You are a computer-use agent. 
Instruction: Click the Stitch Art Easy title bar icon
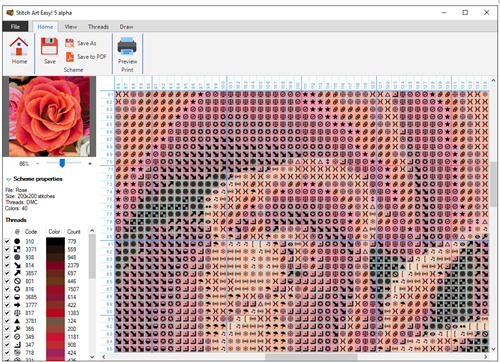pyautogui.click(x=10, y=13)
